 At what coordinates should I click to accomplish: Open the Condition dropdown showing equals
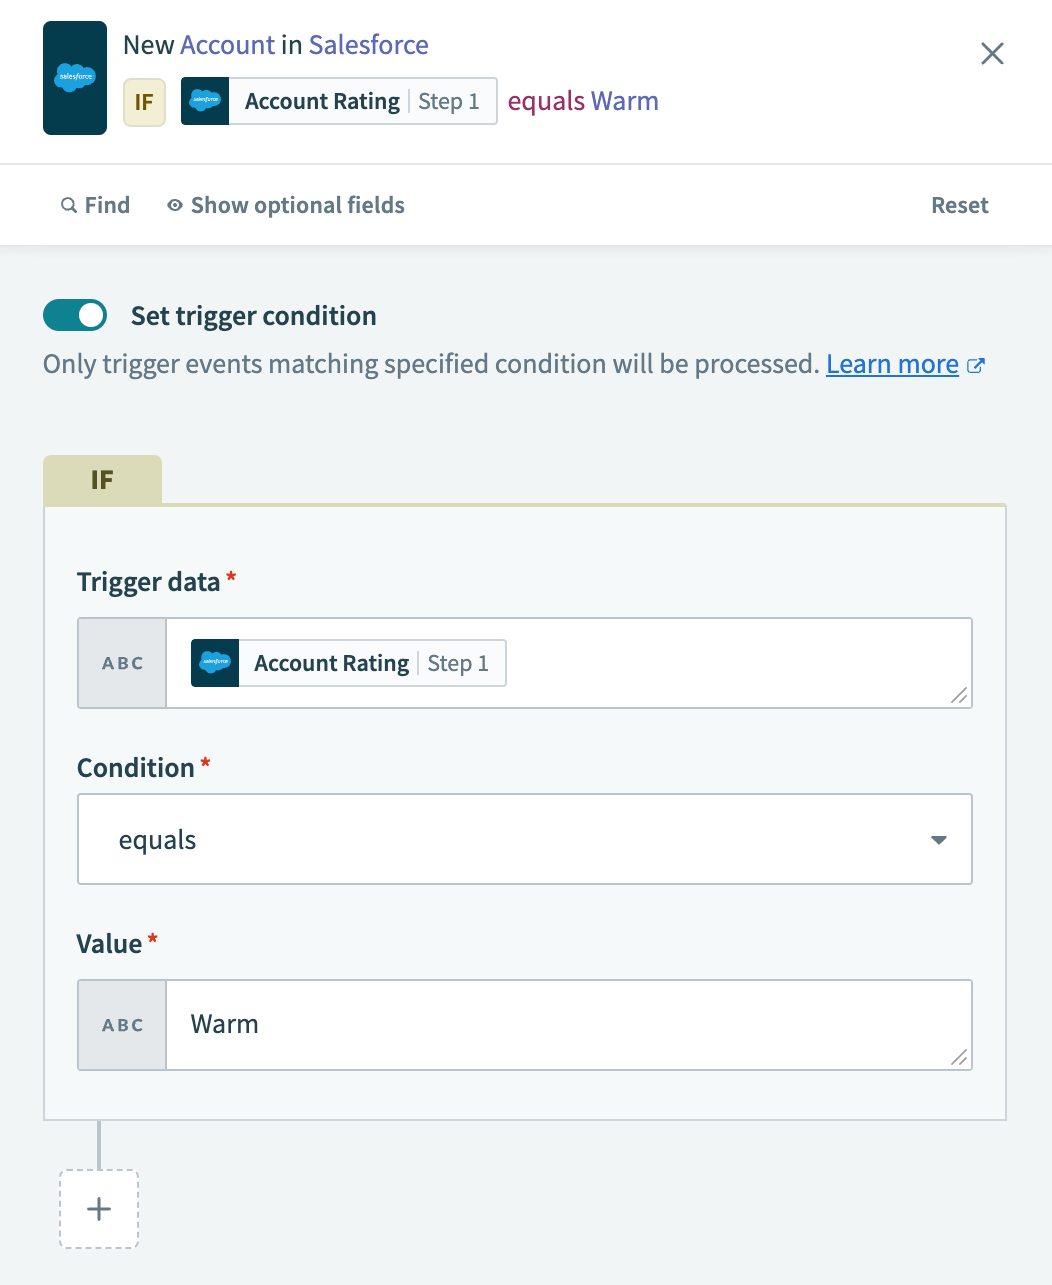(x=524, y=839)
